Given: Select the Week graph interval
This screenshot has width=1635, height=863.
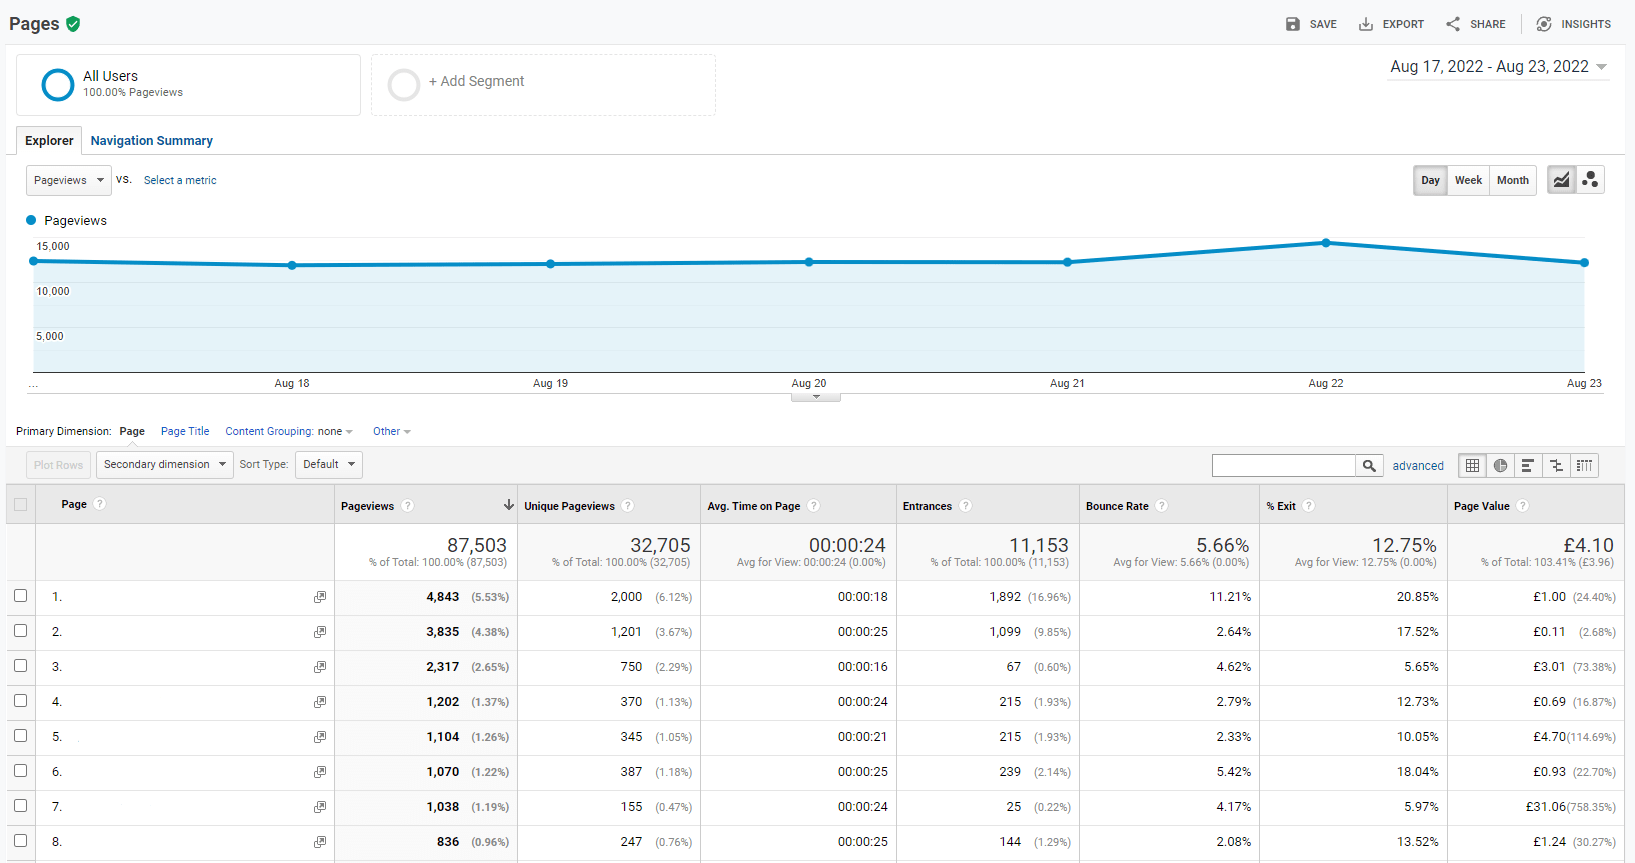Looking at the screenshot, I should pyautogui.click(x=1468, y=180).
